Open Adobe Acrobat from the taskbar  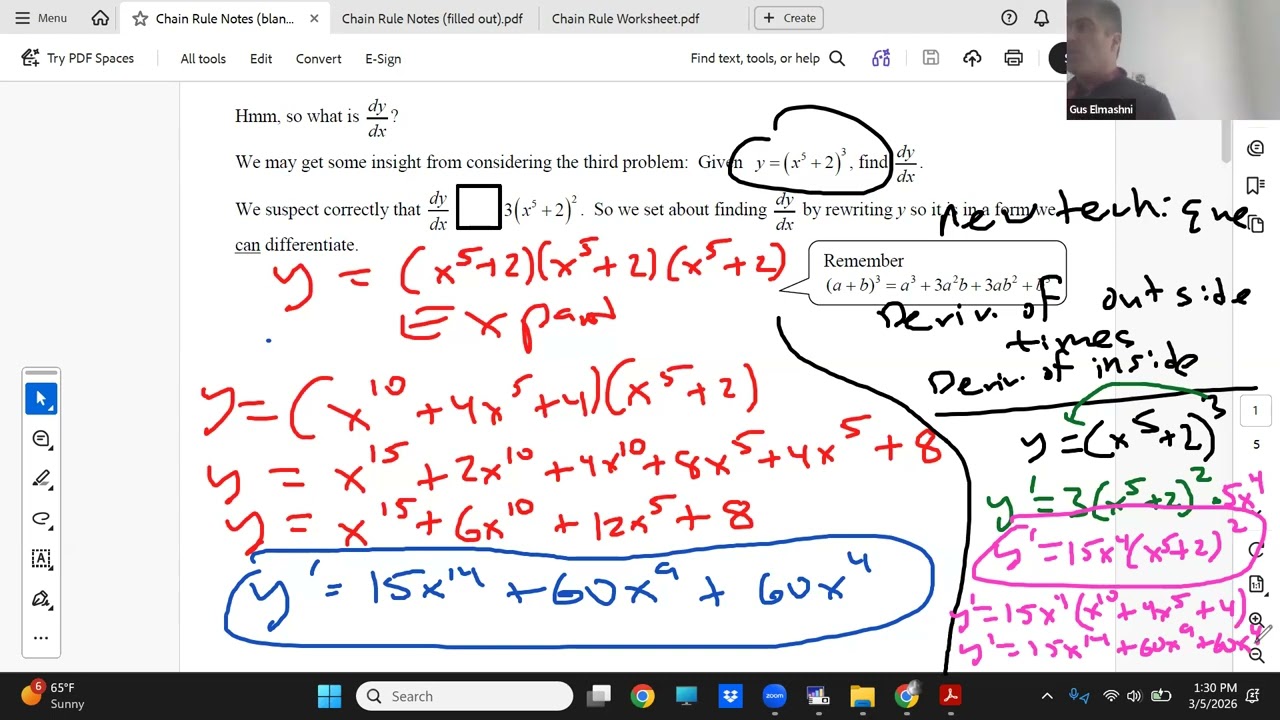coord(950,696)
